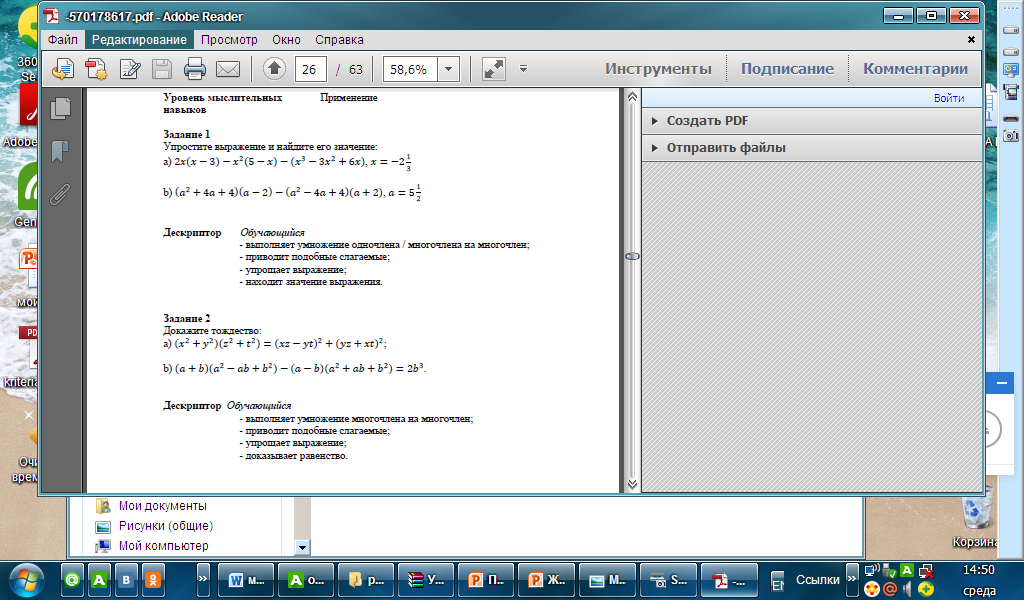Switch to the Комментарии pane

click(x=915, y=69)
